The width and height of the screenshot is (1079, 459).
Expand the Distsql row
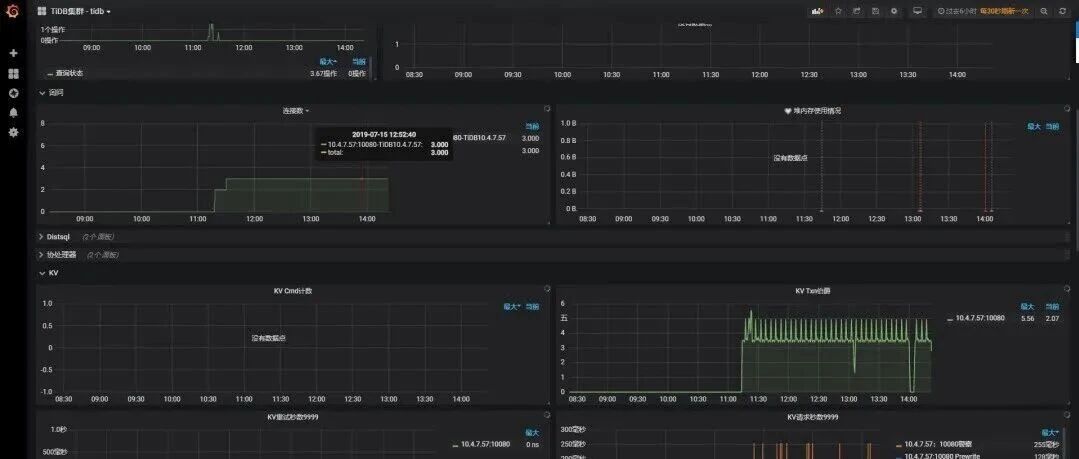[57, 237]
